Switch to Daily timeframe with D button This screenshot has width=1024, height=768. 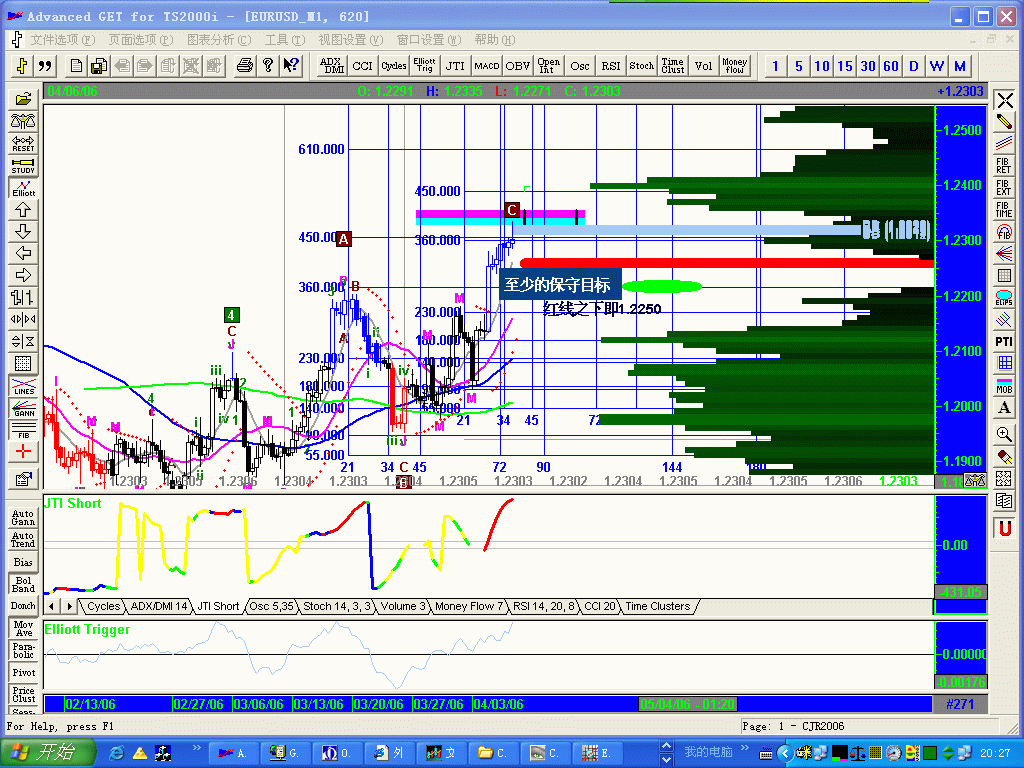click(x=913, y=66)
